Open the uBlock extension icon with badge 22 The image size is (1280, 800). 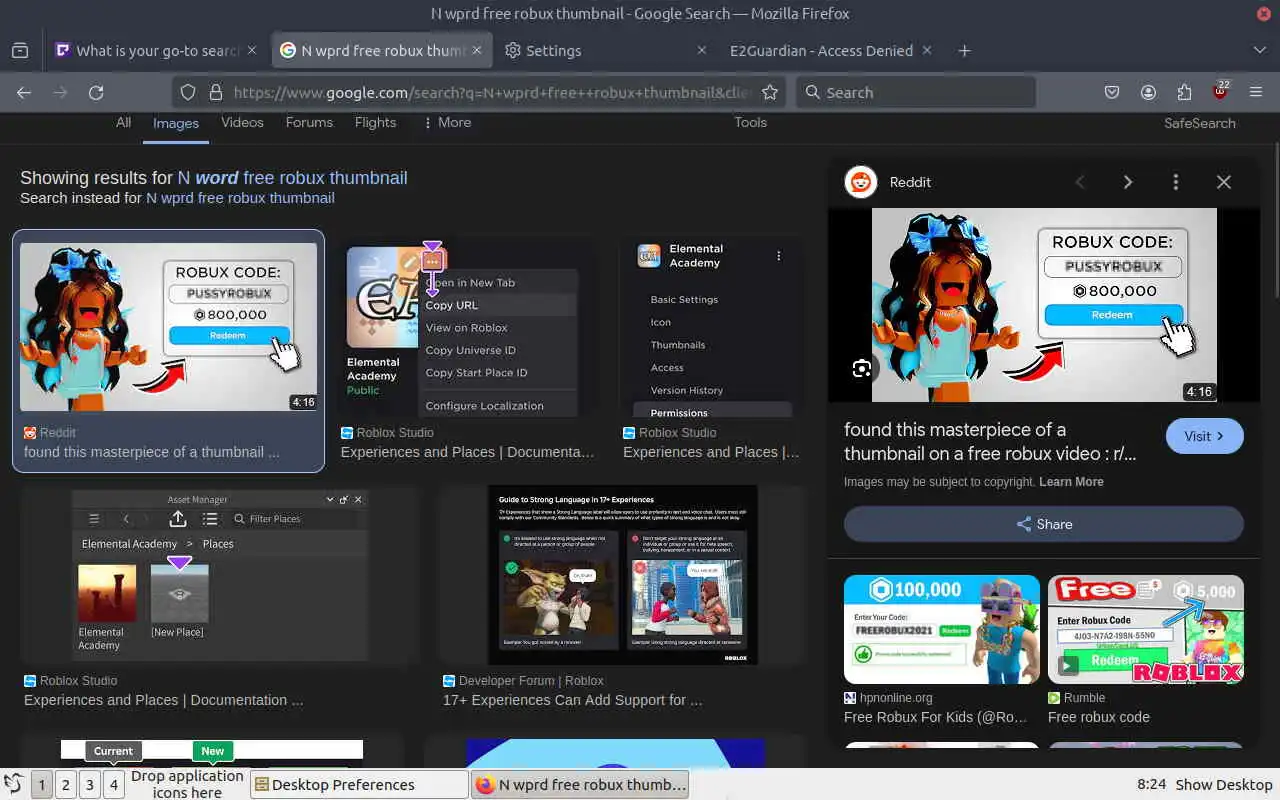[1220, 91]
